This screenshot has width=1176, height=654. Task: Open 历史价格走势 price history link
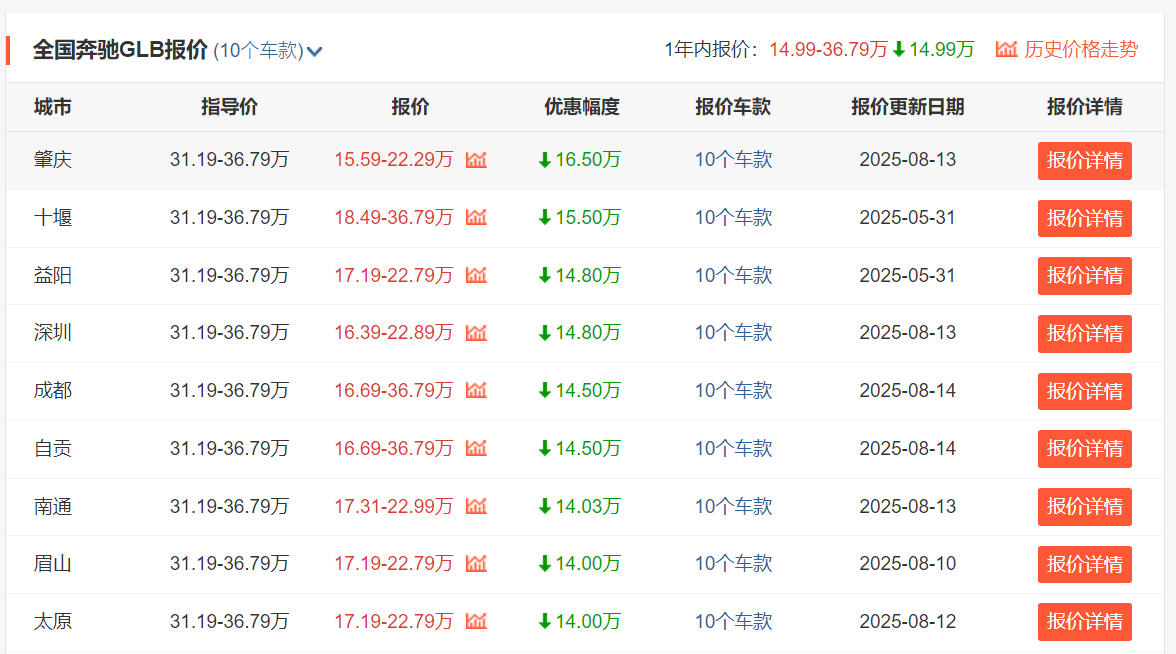[x=1081, y=50]
